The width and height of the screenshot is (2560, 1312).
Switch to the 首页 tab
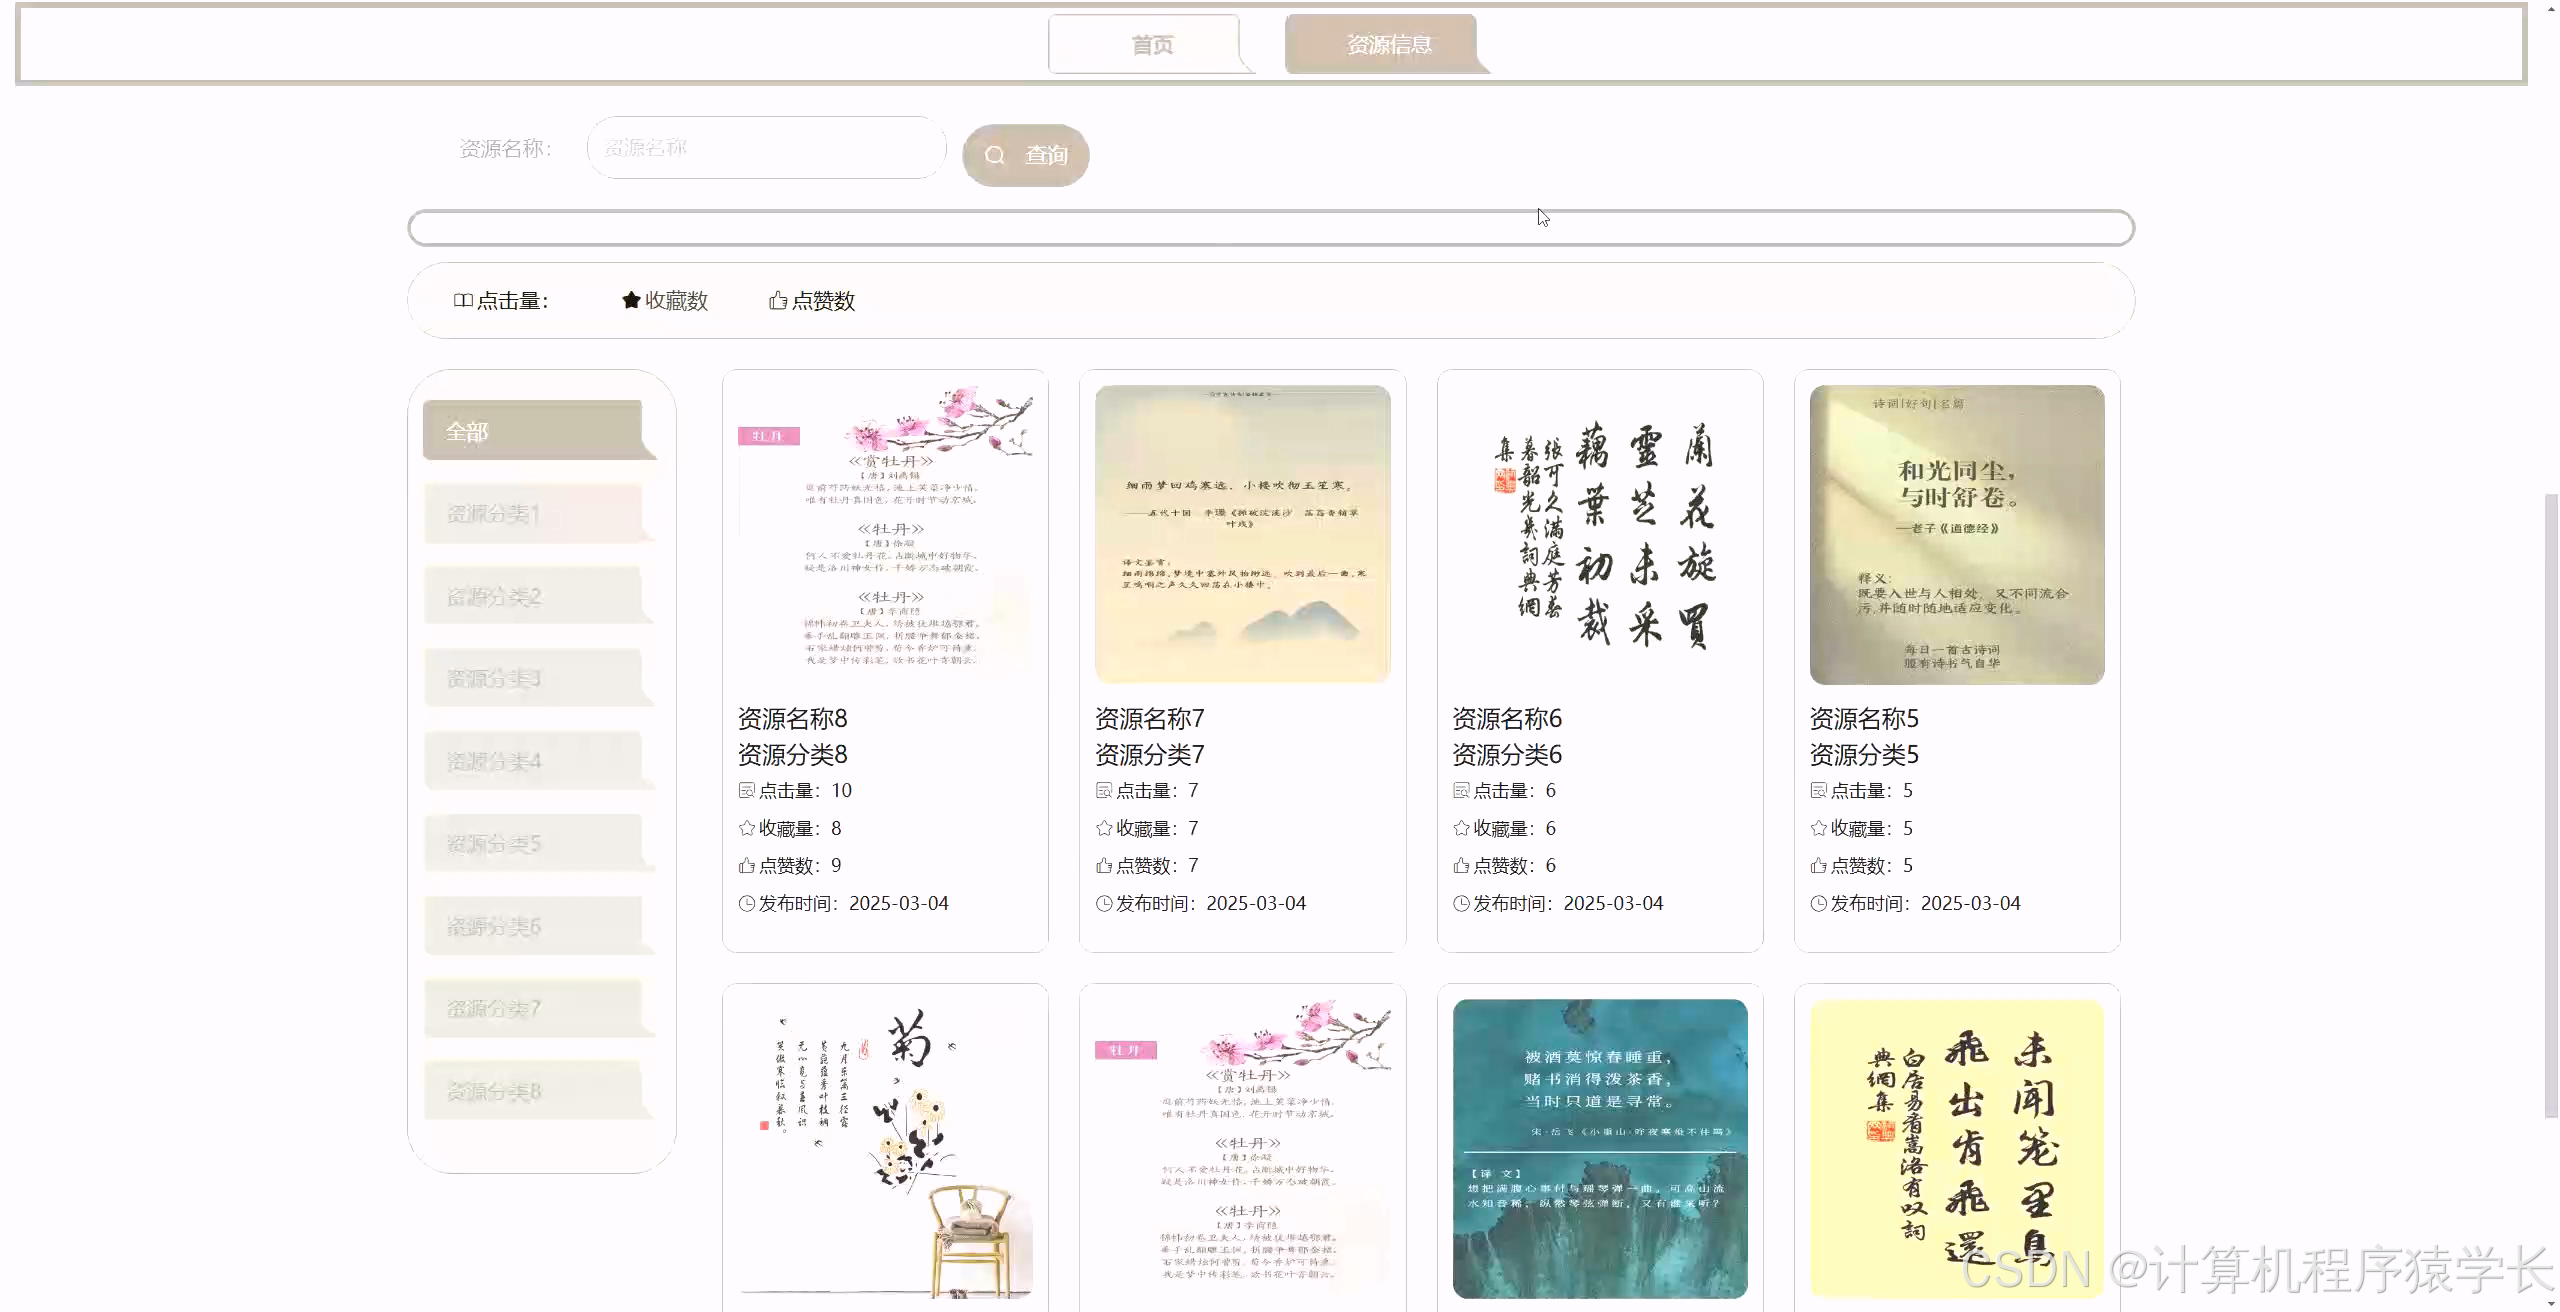(x=1150, y=43)
